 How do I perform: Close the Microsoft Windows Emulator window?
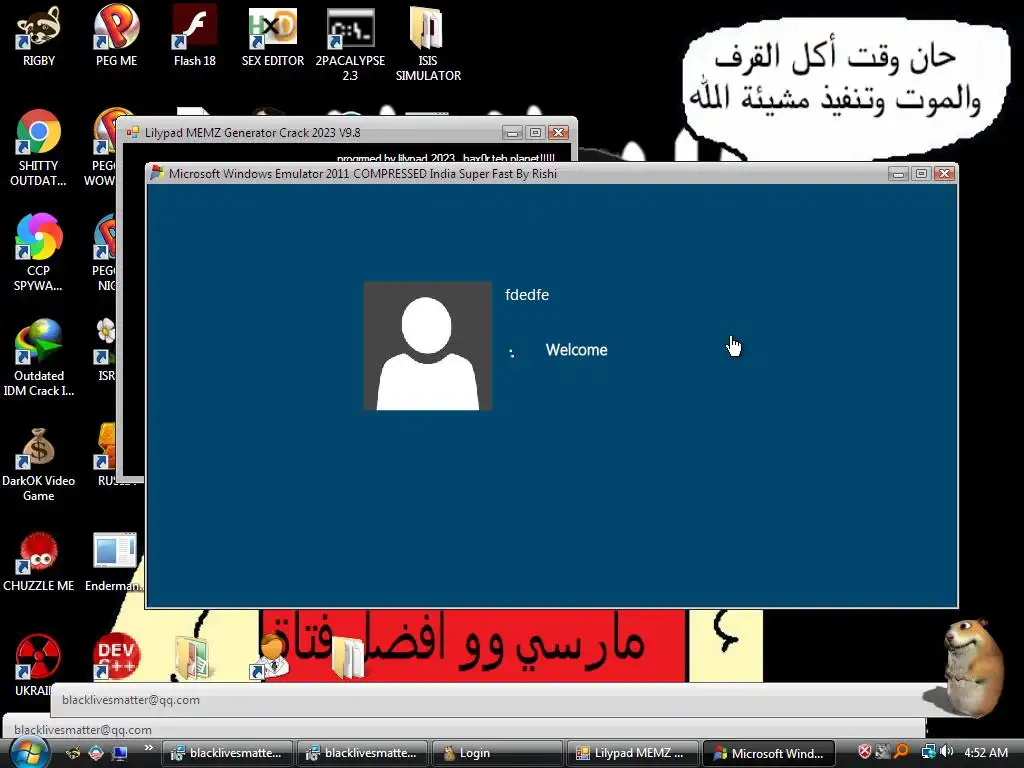[944, 174]
